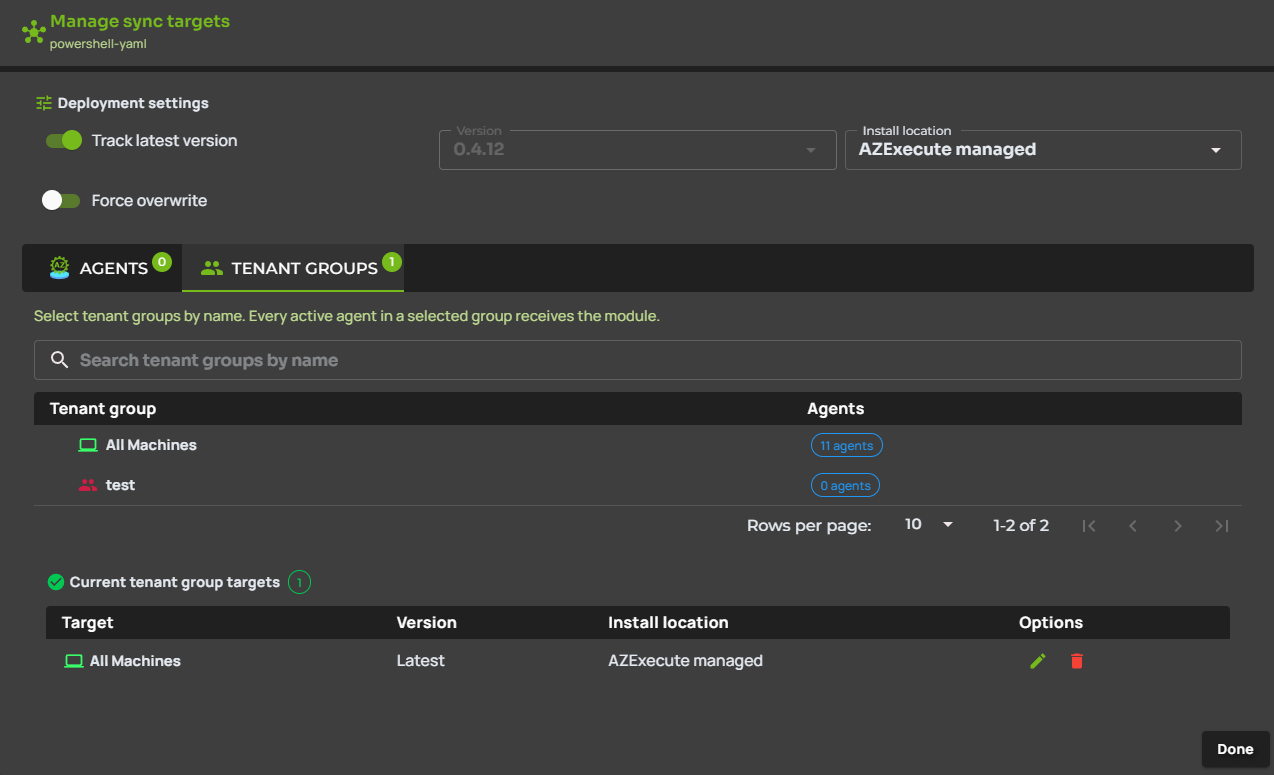1274x775 pixels.
Task: Click the powershell-yaml module name
Action: tap(98, 44)
